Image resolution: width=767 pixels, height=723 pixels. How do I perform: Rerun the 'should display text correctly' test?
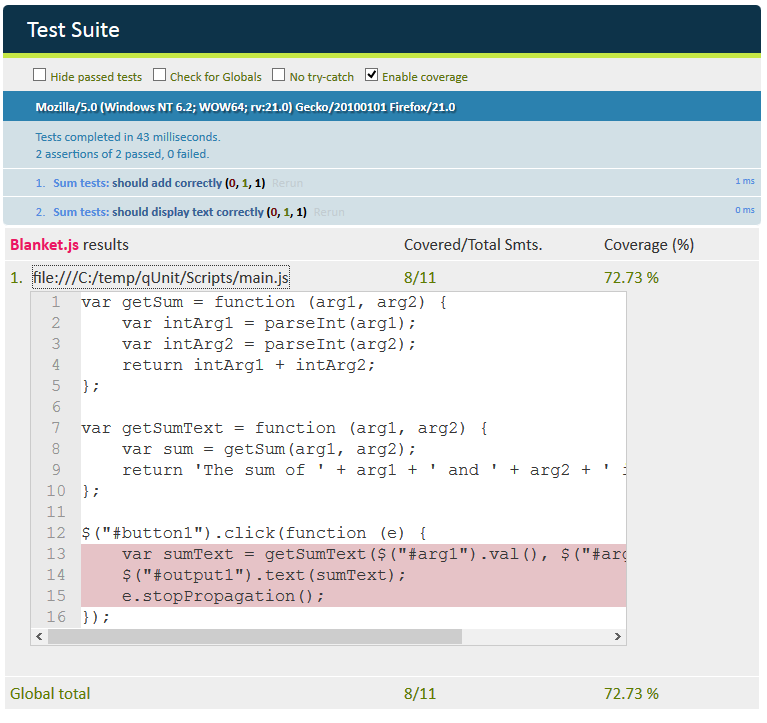click(x=328, y=212)
